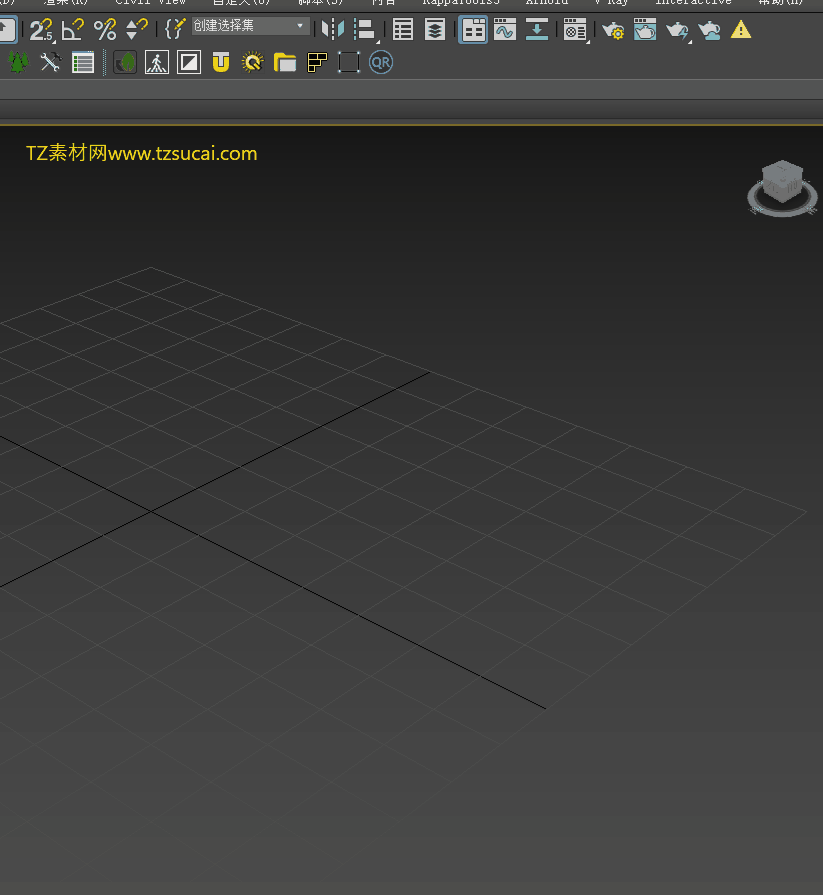823x895 pixels.
Task: Open the Scene Explorer toggle icon
Action: coord(403,30)
